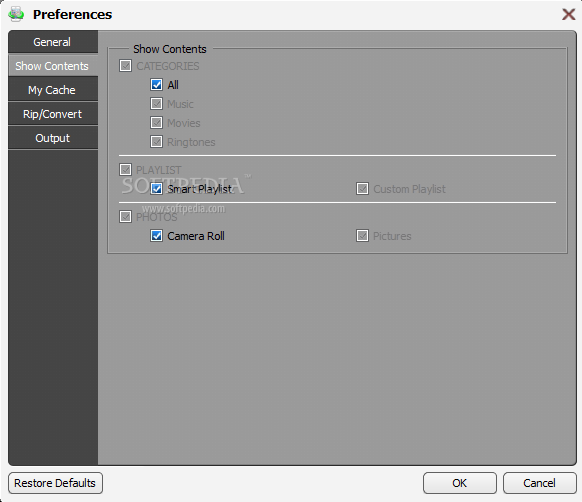Select the Show Contents tab
The image size is (582, 502).
coord(53,66)
